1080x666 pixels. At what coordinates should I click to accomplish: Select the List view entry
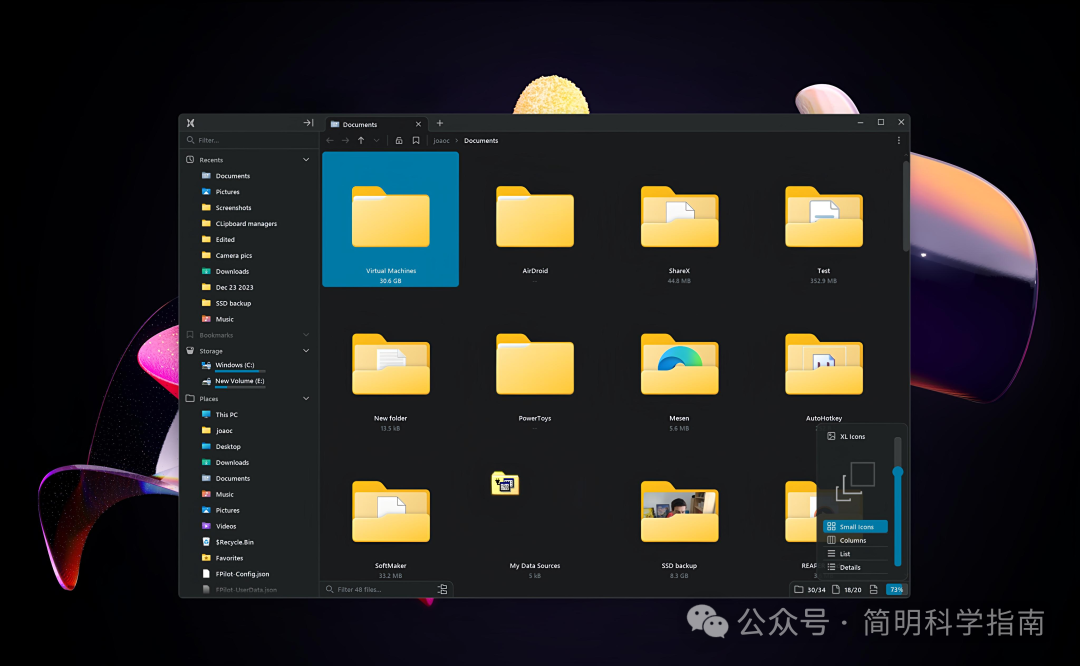pyautogui.click(x=845, y=554)
